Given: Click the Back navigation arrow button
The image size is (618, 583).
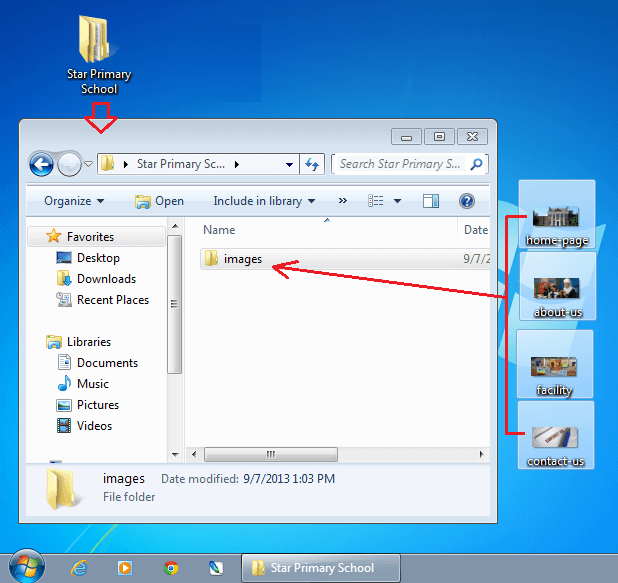Looking at the screenshot, I should (x=41, y=164).
